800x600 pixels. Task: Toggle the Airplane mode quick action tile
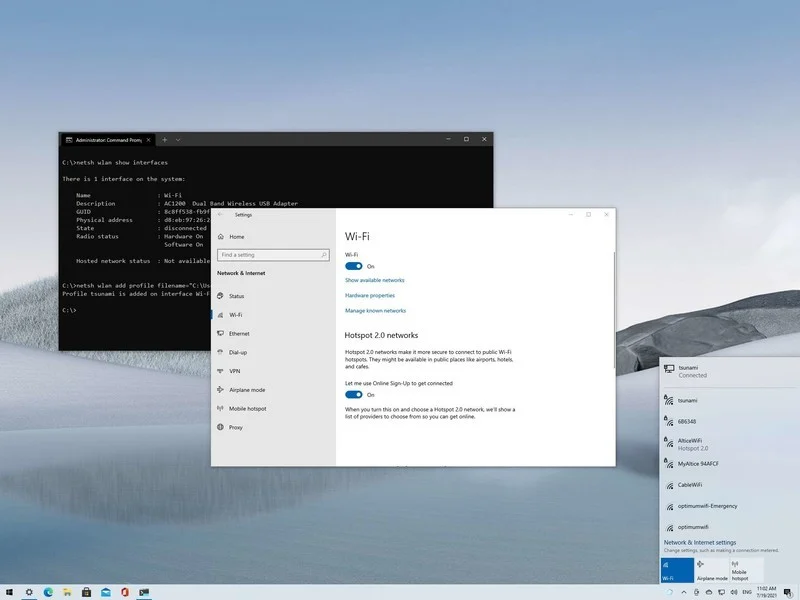coord(712,570)
